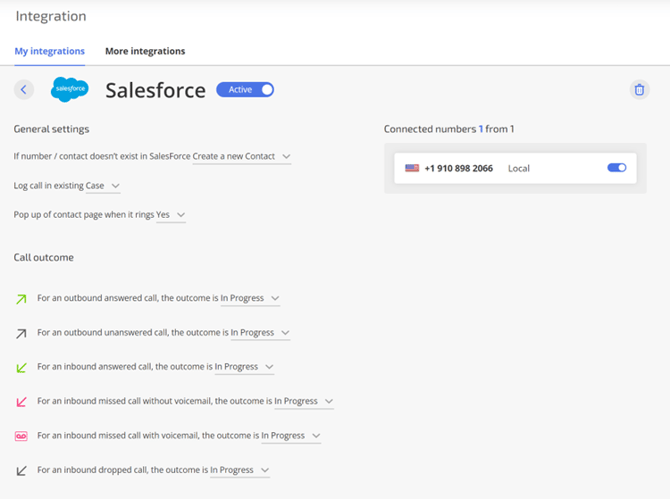Delete the integration using the trash icon

[x=639, y=90]
